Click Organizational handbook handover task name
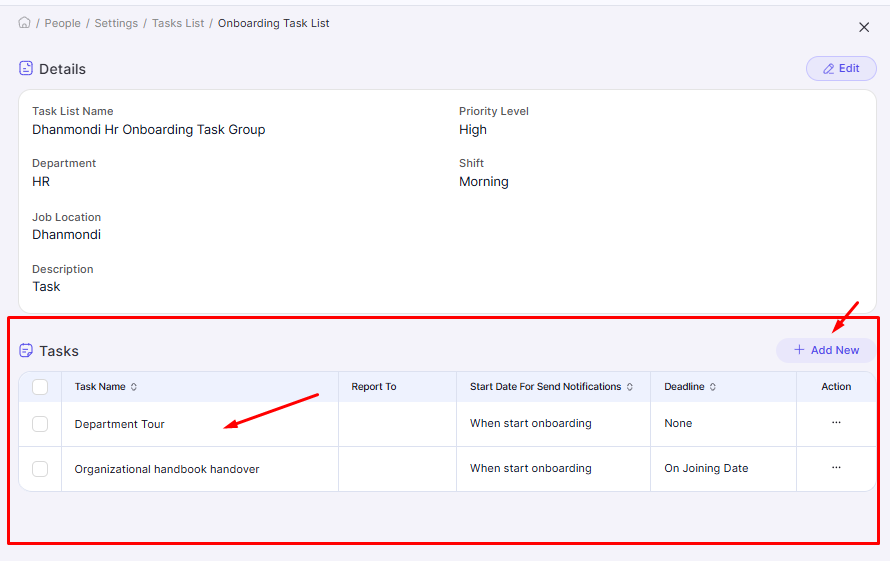 [x=167, y=469]
